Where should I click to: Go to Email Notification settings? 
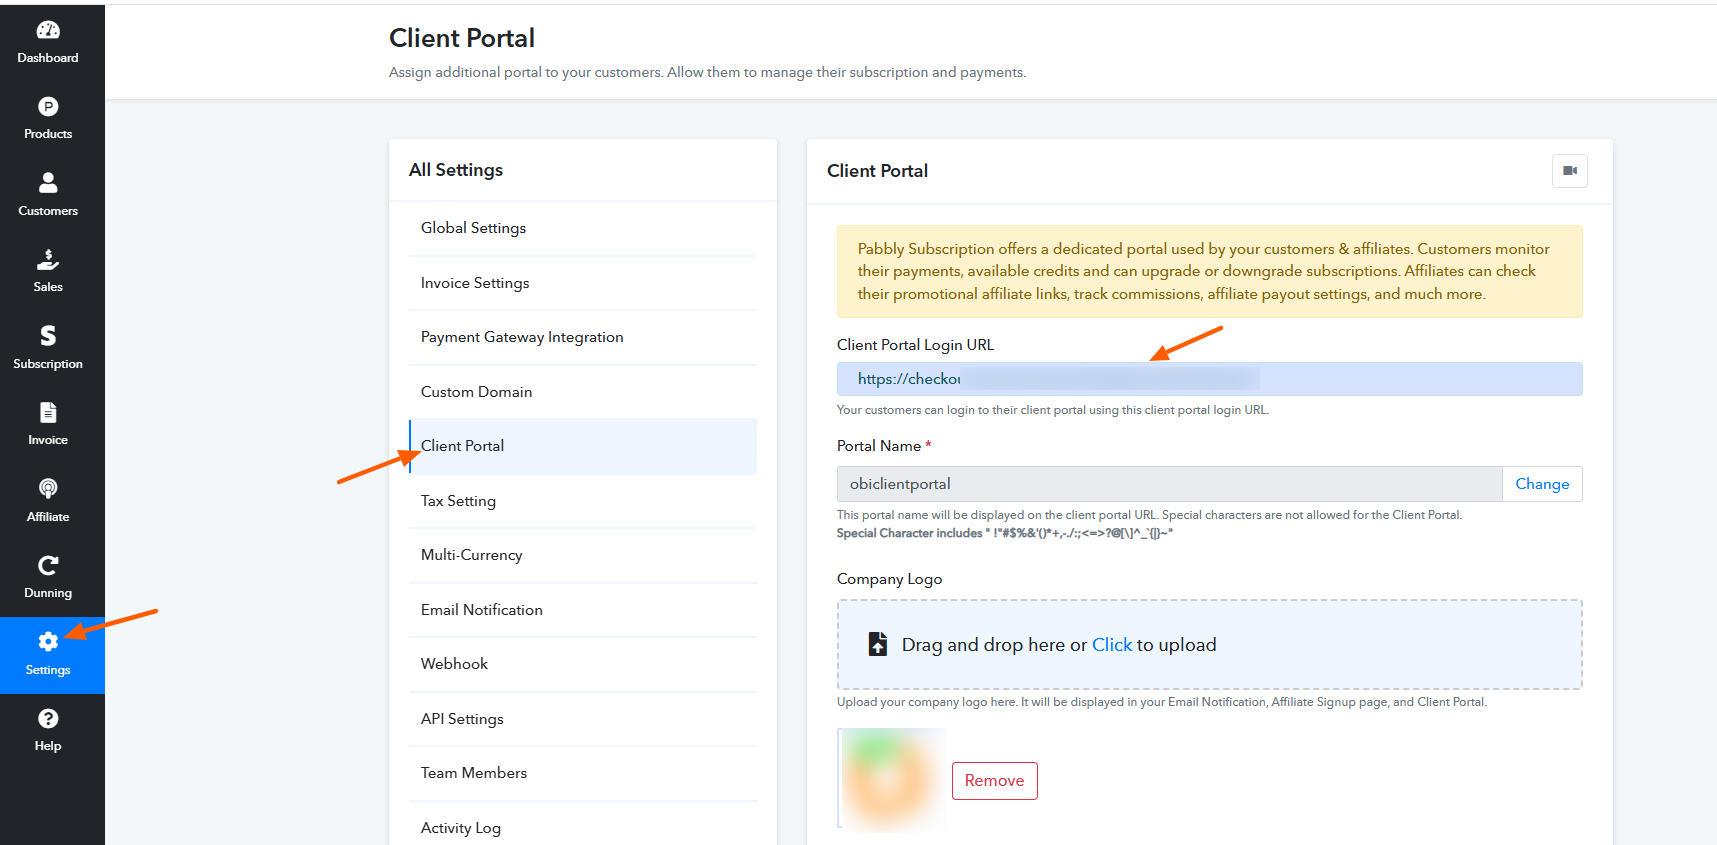482,610
